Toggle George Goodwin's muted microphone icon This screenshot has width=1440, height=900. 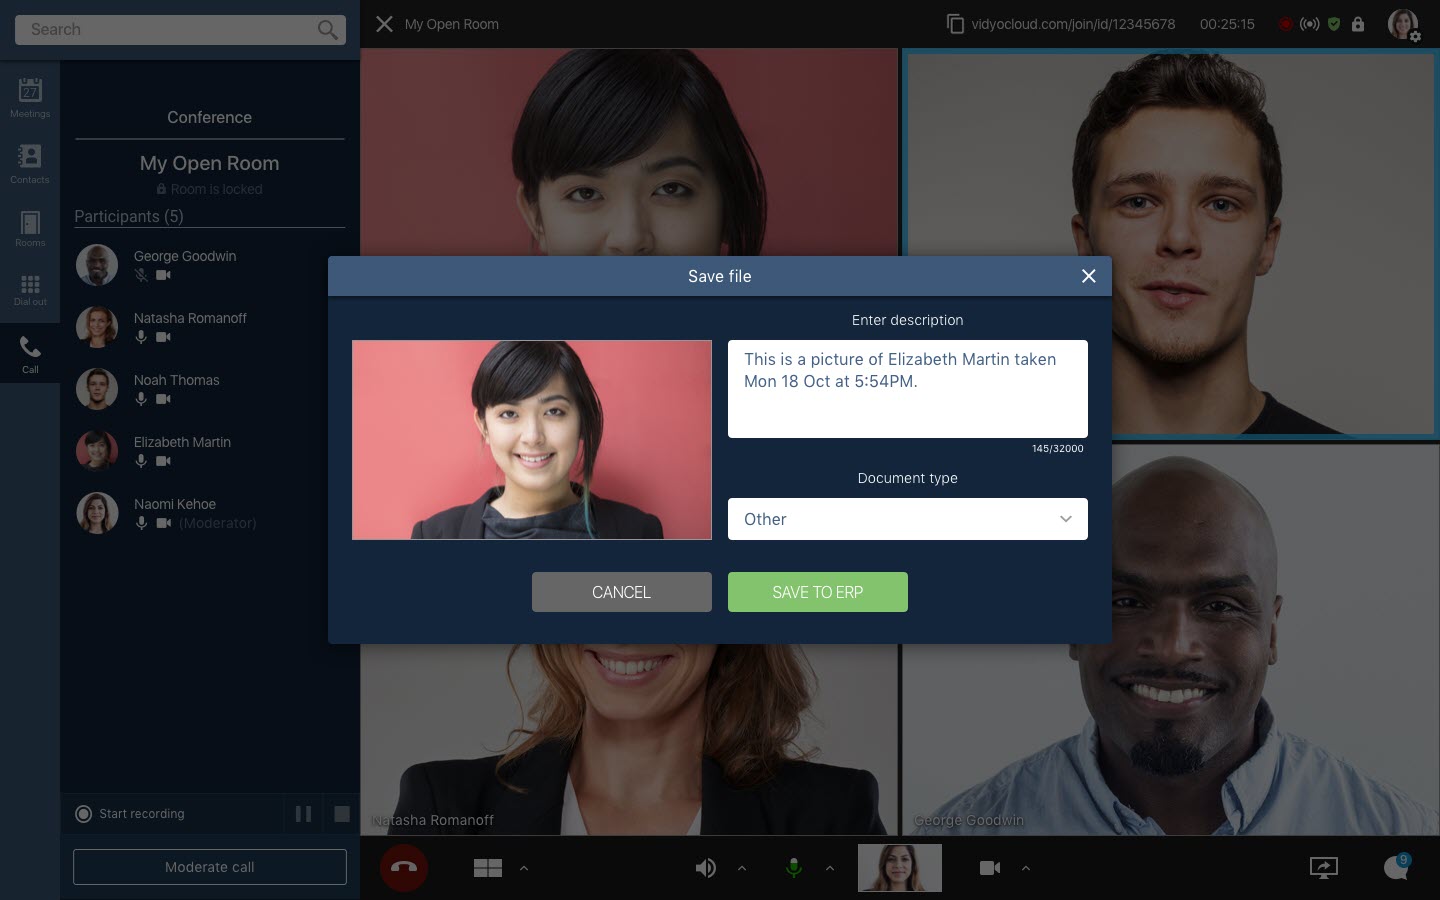tap(141, 275)
